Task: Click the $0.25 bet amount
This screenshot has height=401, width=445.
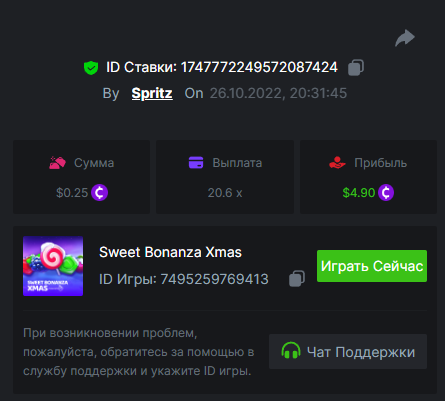Action: click(72, 193)
